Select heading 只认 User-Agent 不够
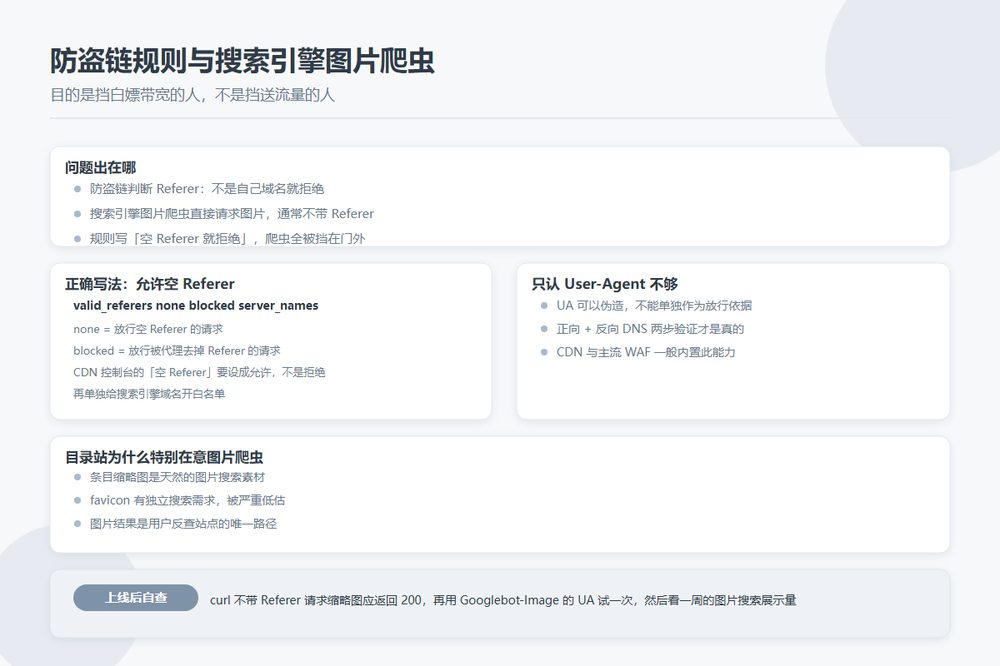 pos(605,284)
